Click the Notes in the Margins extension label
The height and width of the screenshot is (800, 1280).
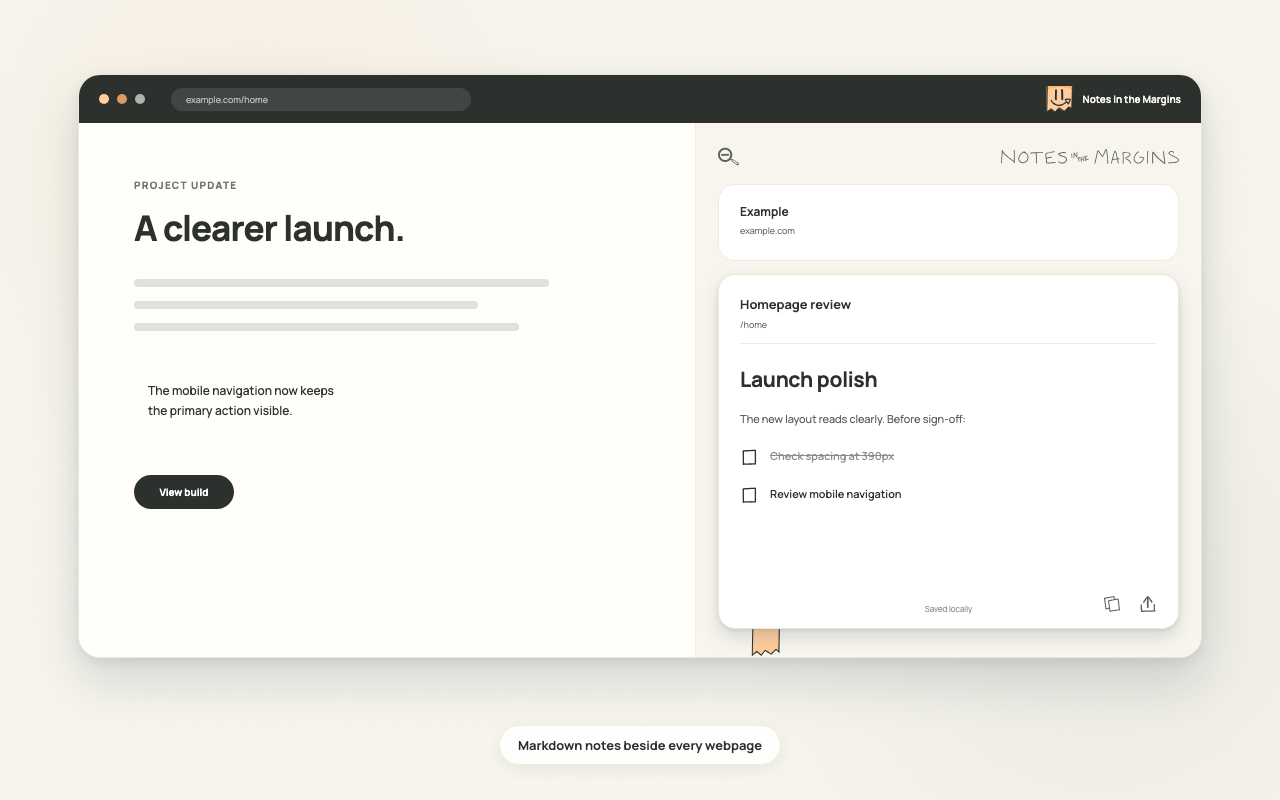coord(1131,99)
